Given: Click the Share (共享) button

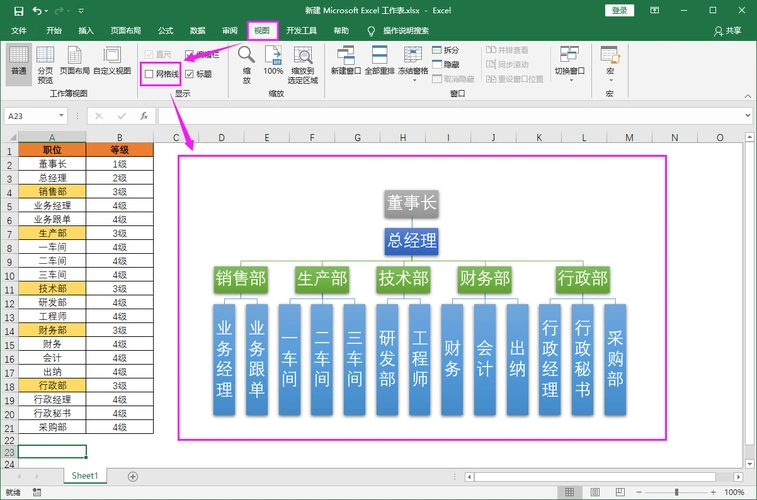Looking at the screenshot, I should (x=728, y=31).
